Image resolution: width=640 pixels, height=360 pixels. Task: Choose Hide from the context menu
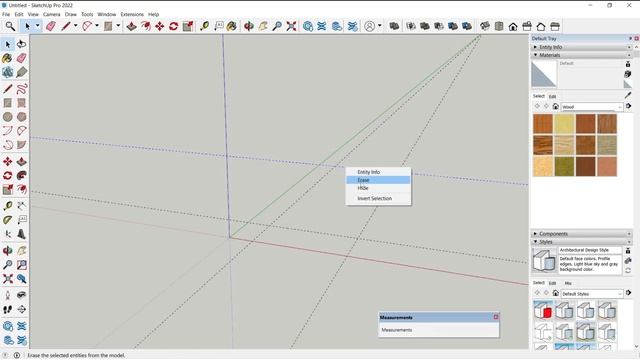(378, 188)
